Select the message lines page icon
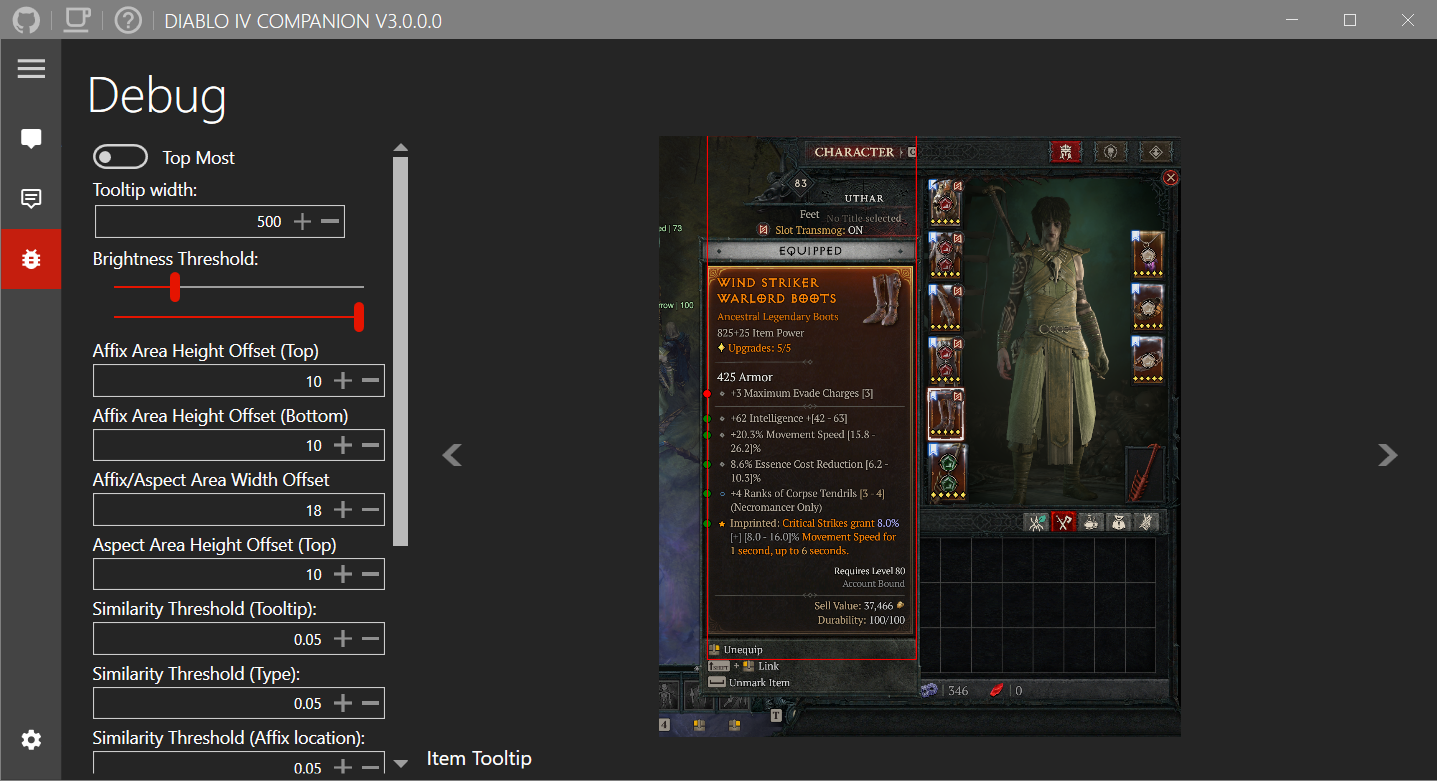1437x781 pixels. [31, 199]
